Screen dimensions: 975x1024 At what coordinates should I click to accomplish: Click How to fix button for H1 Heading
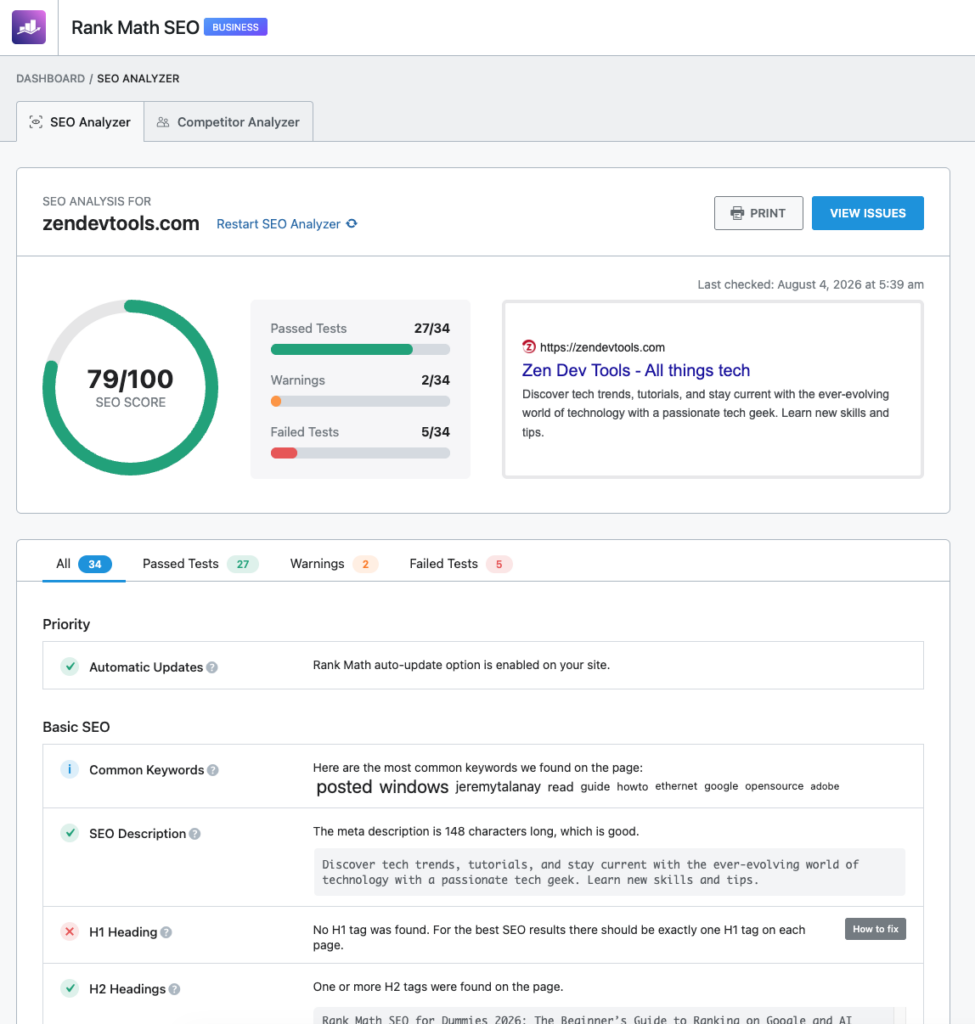[875, 929]
